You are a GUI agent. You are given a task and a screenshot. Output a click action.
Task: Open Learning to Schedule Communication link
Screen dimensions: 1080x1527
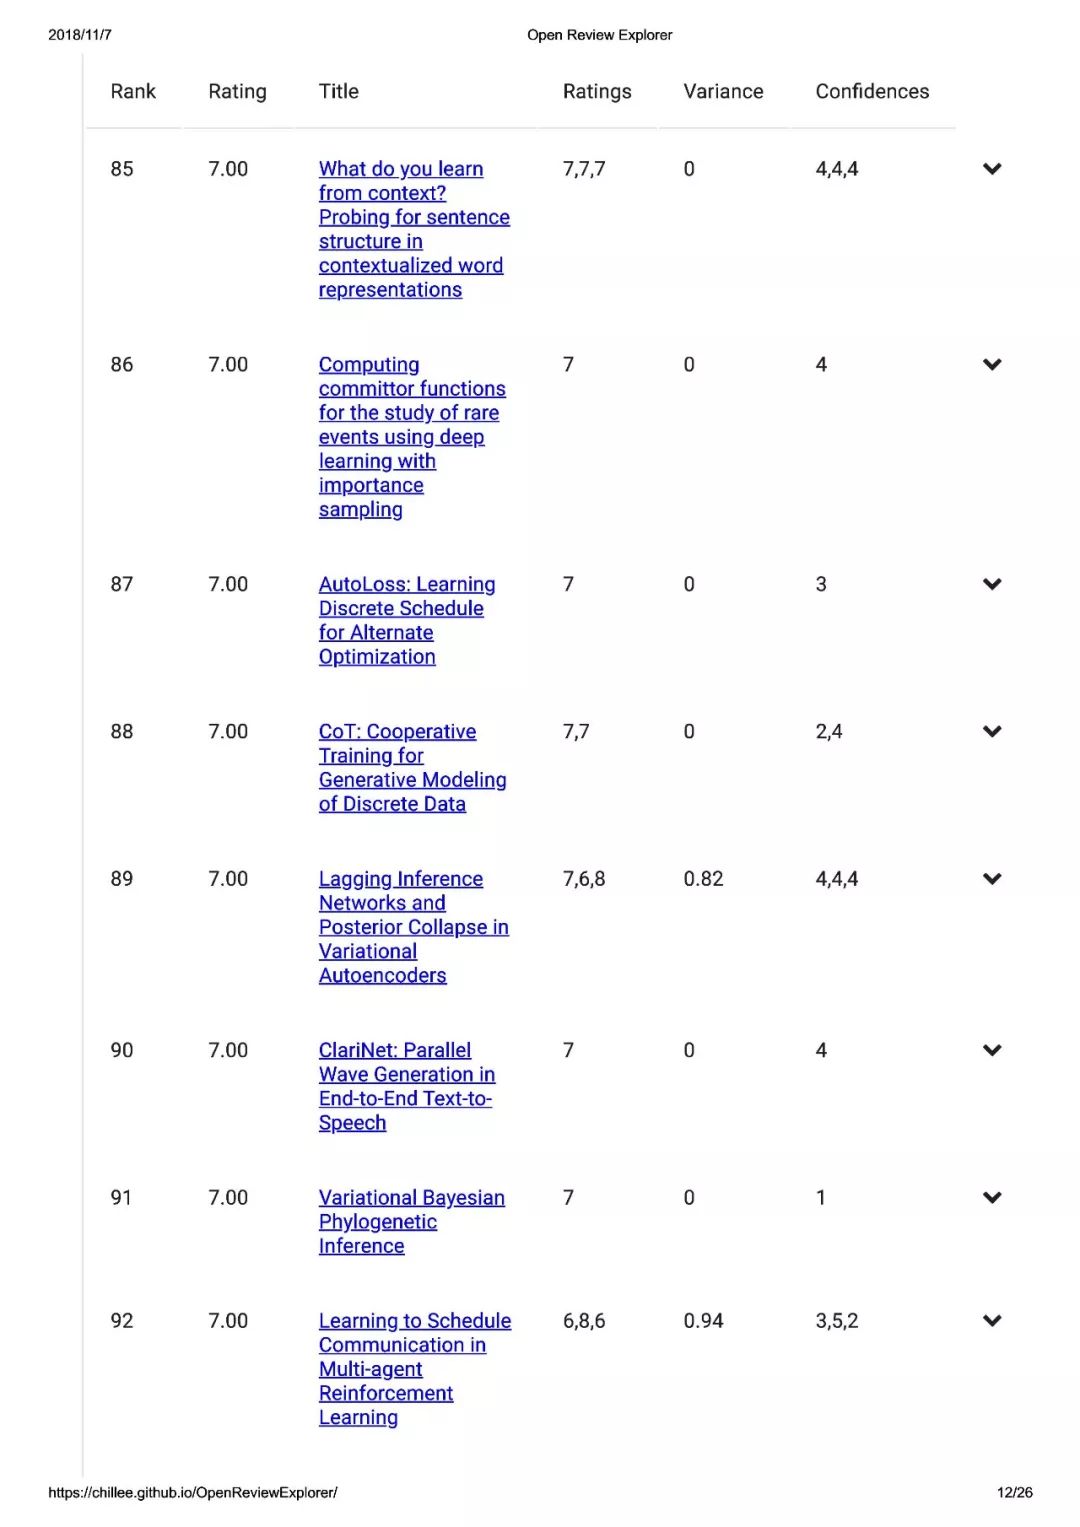click(415, 1369)
